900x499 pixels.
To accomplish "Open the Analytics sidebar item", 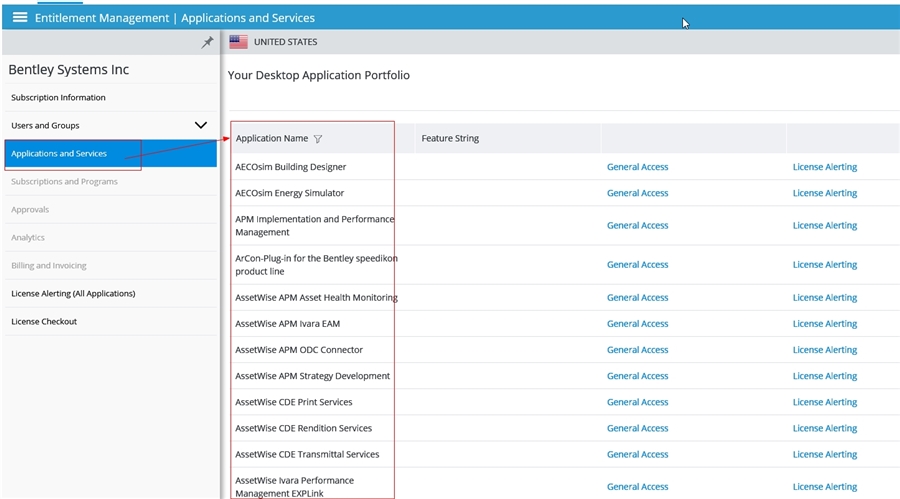I will click(x=28, y=237).
